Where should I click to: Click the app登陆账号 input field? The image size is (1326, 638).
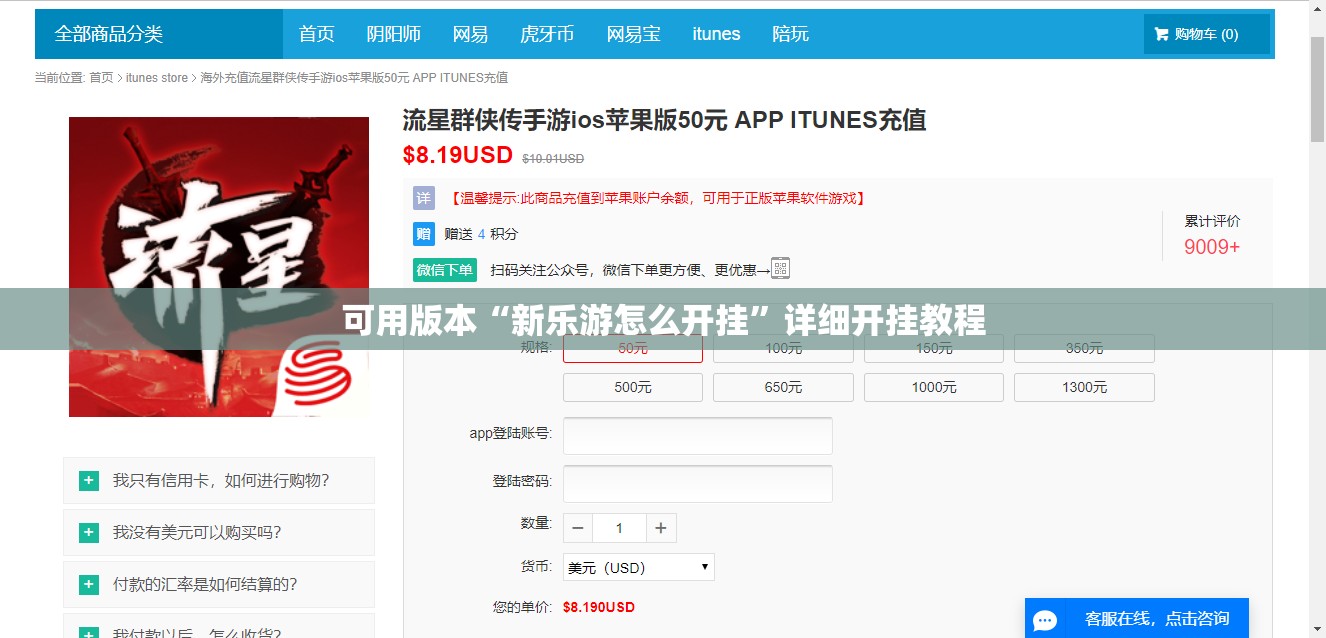[698, 436]
